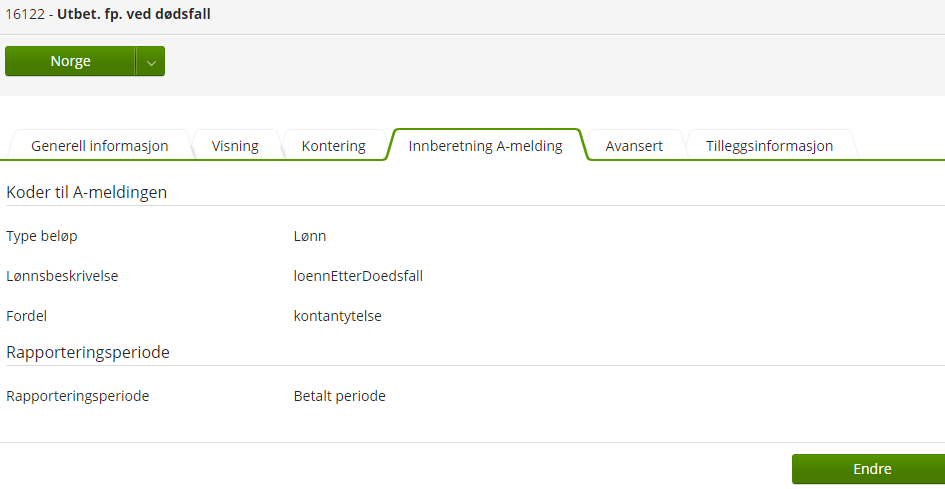Click the Type beløp field label
Viewport: 945px width, 489px height.
coord(41,236)
